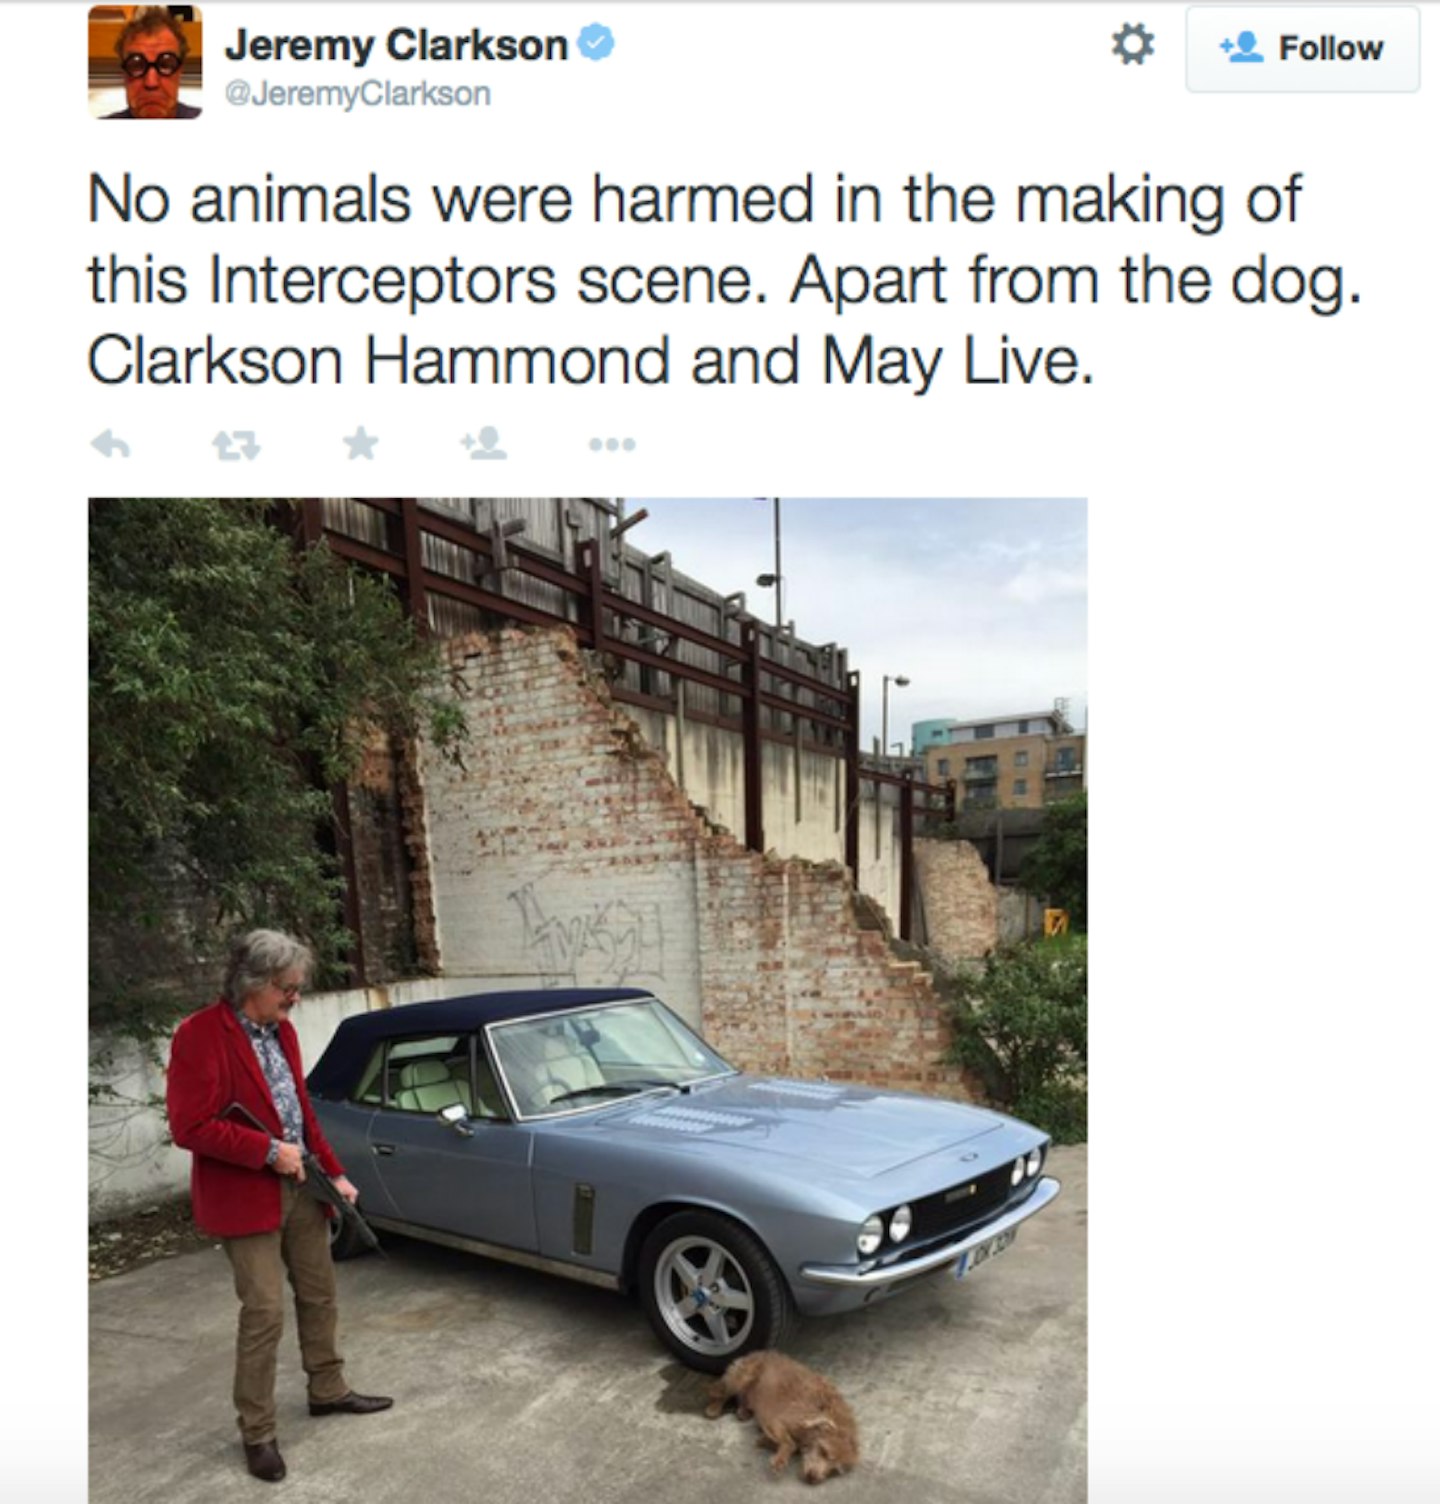The height and width of the screenshot is (1504, 1440).
Task: Click the Follow button
Action: pos(1302,49)
